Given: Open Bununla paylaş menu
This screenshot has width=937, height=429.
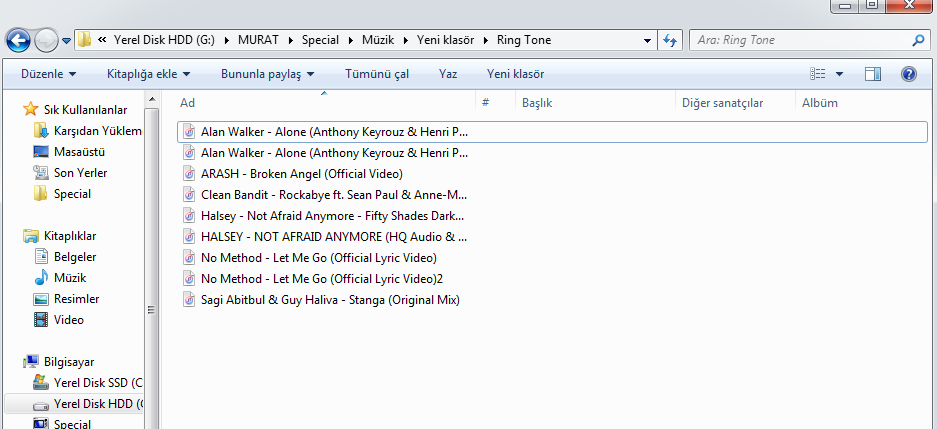Looking at the screenshot, I should [x=267, y=74].
